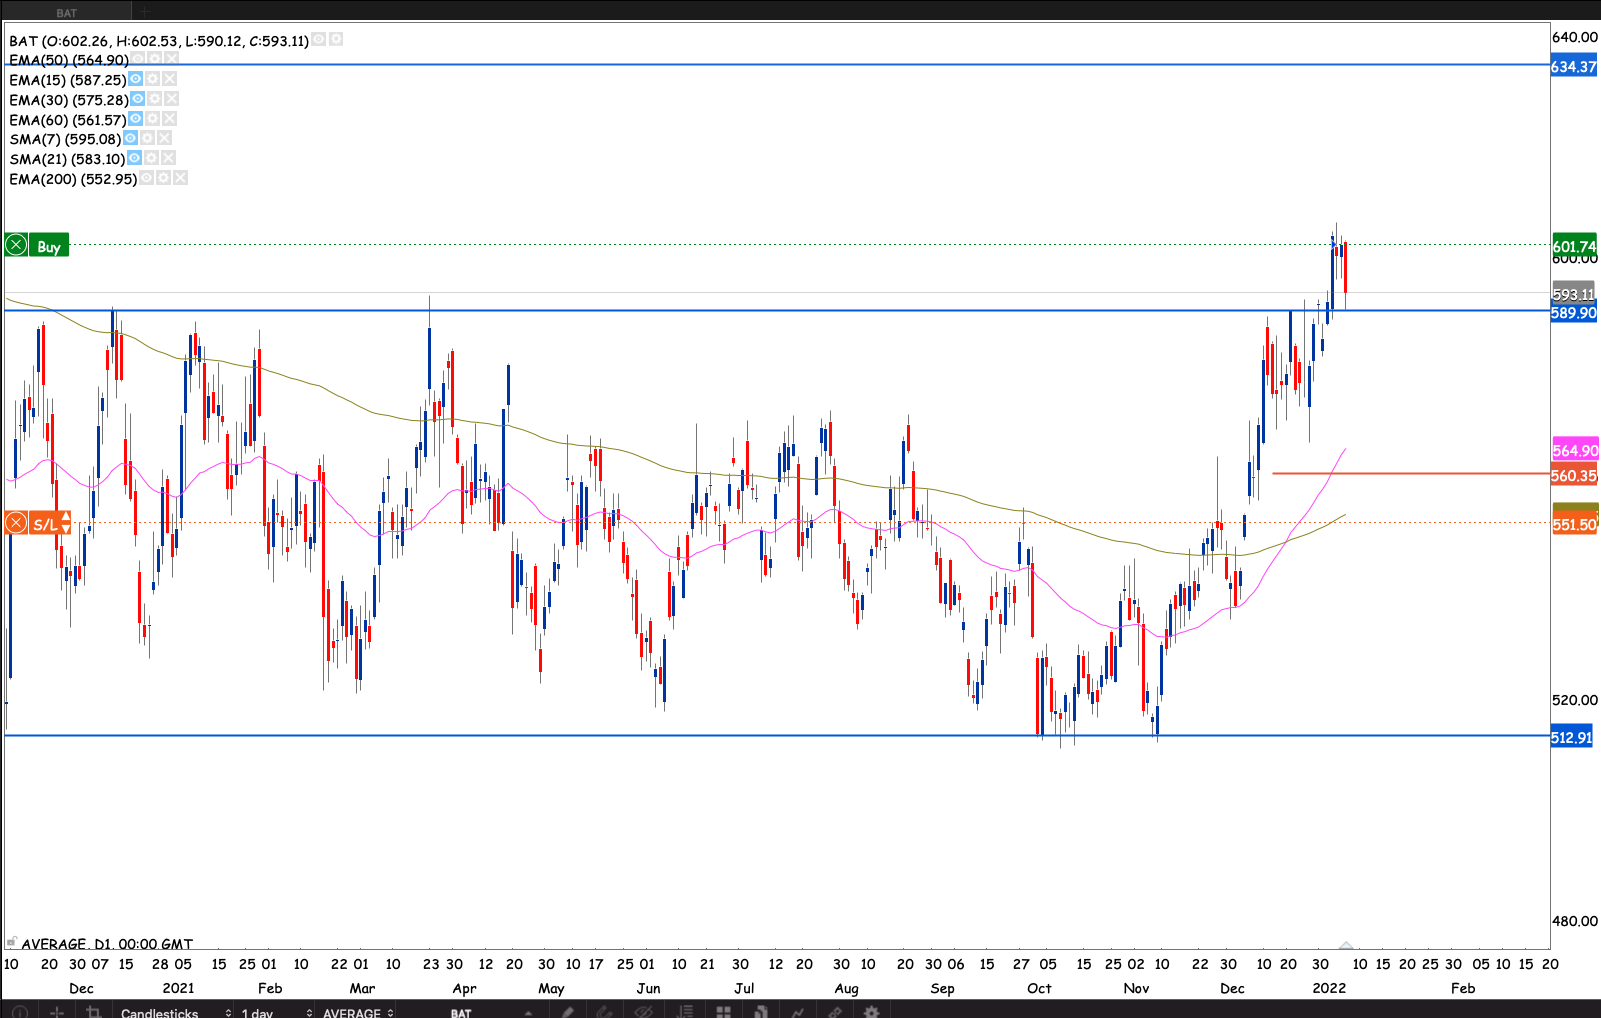1601x1018 pixels.
Task: Remove the EMA(200) indicator
Action: pyautogui.click(x=180, y=178)
